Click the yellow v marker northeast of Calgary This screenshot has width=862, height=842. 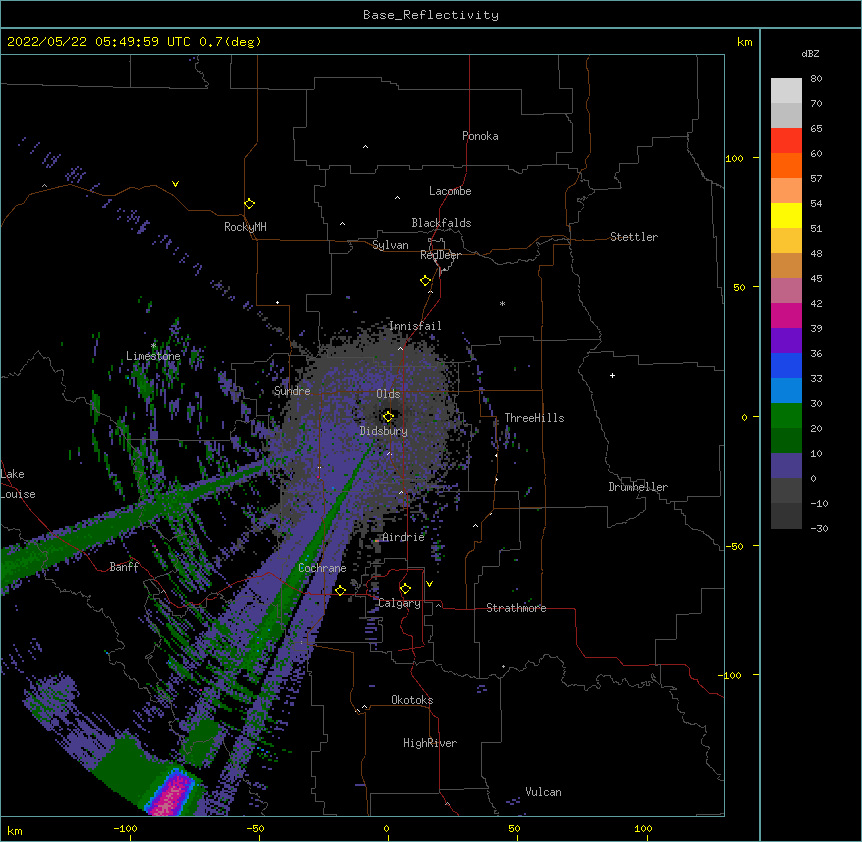tap(429, 584)
